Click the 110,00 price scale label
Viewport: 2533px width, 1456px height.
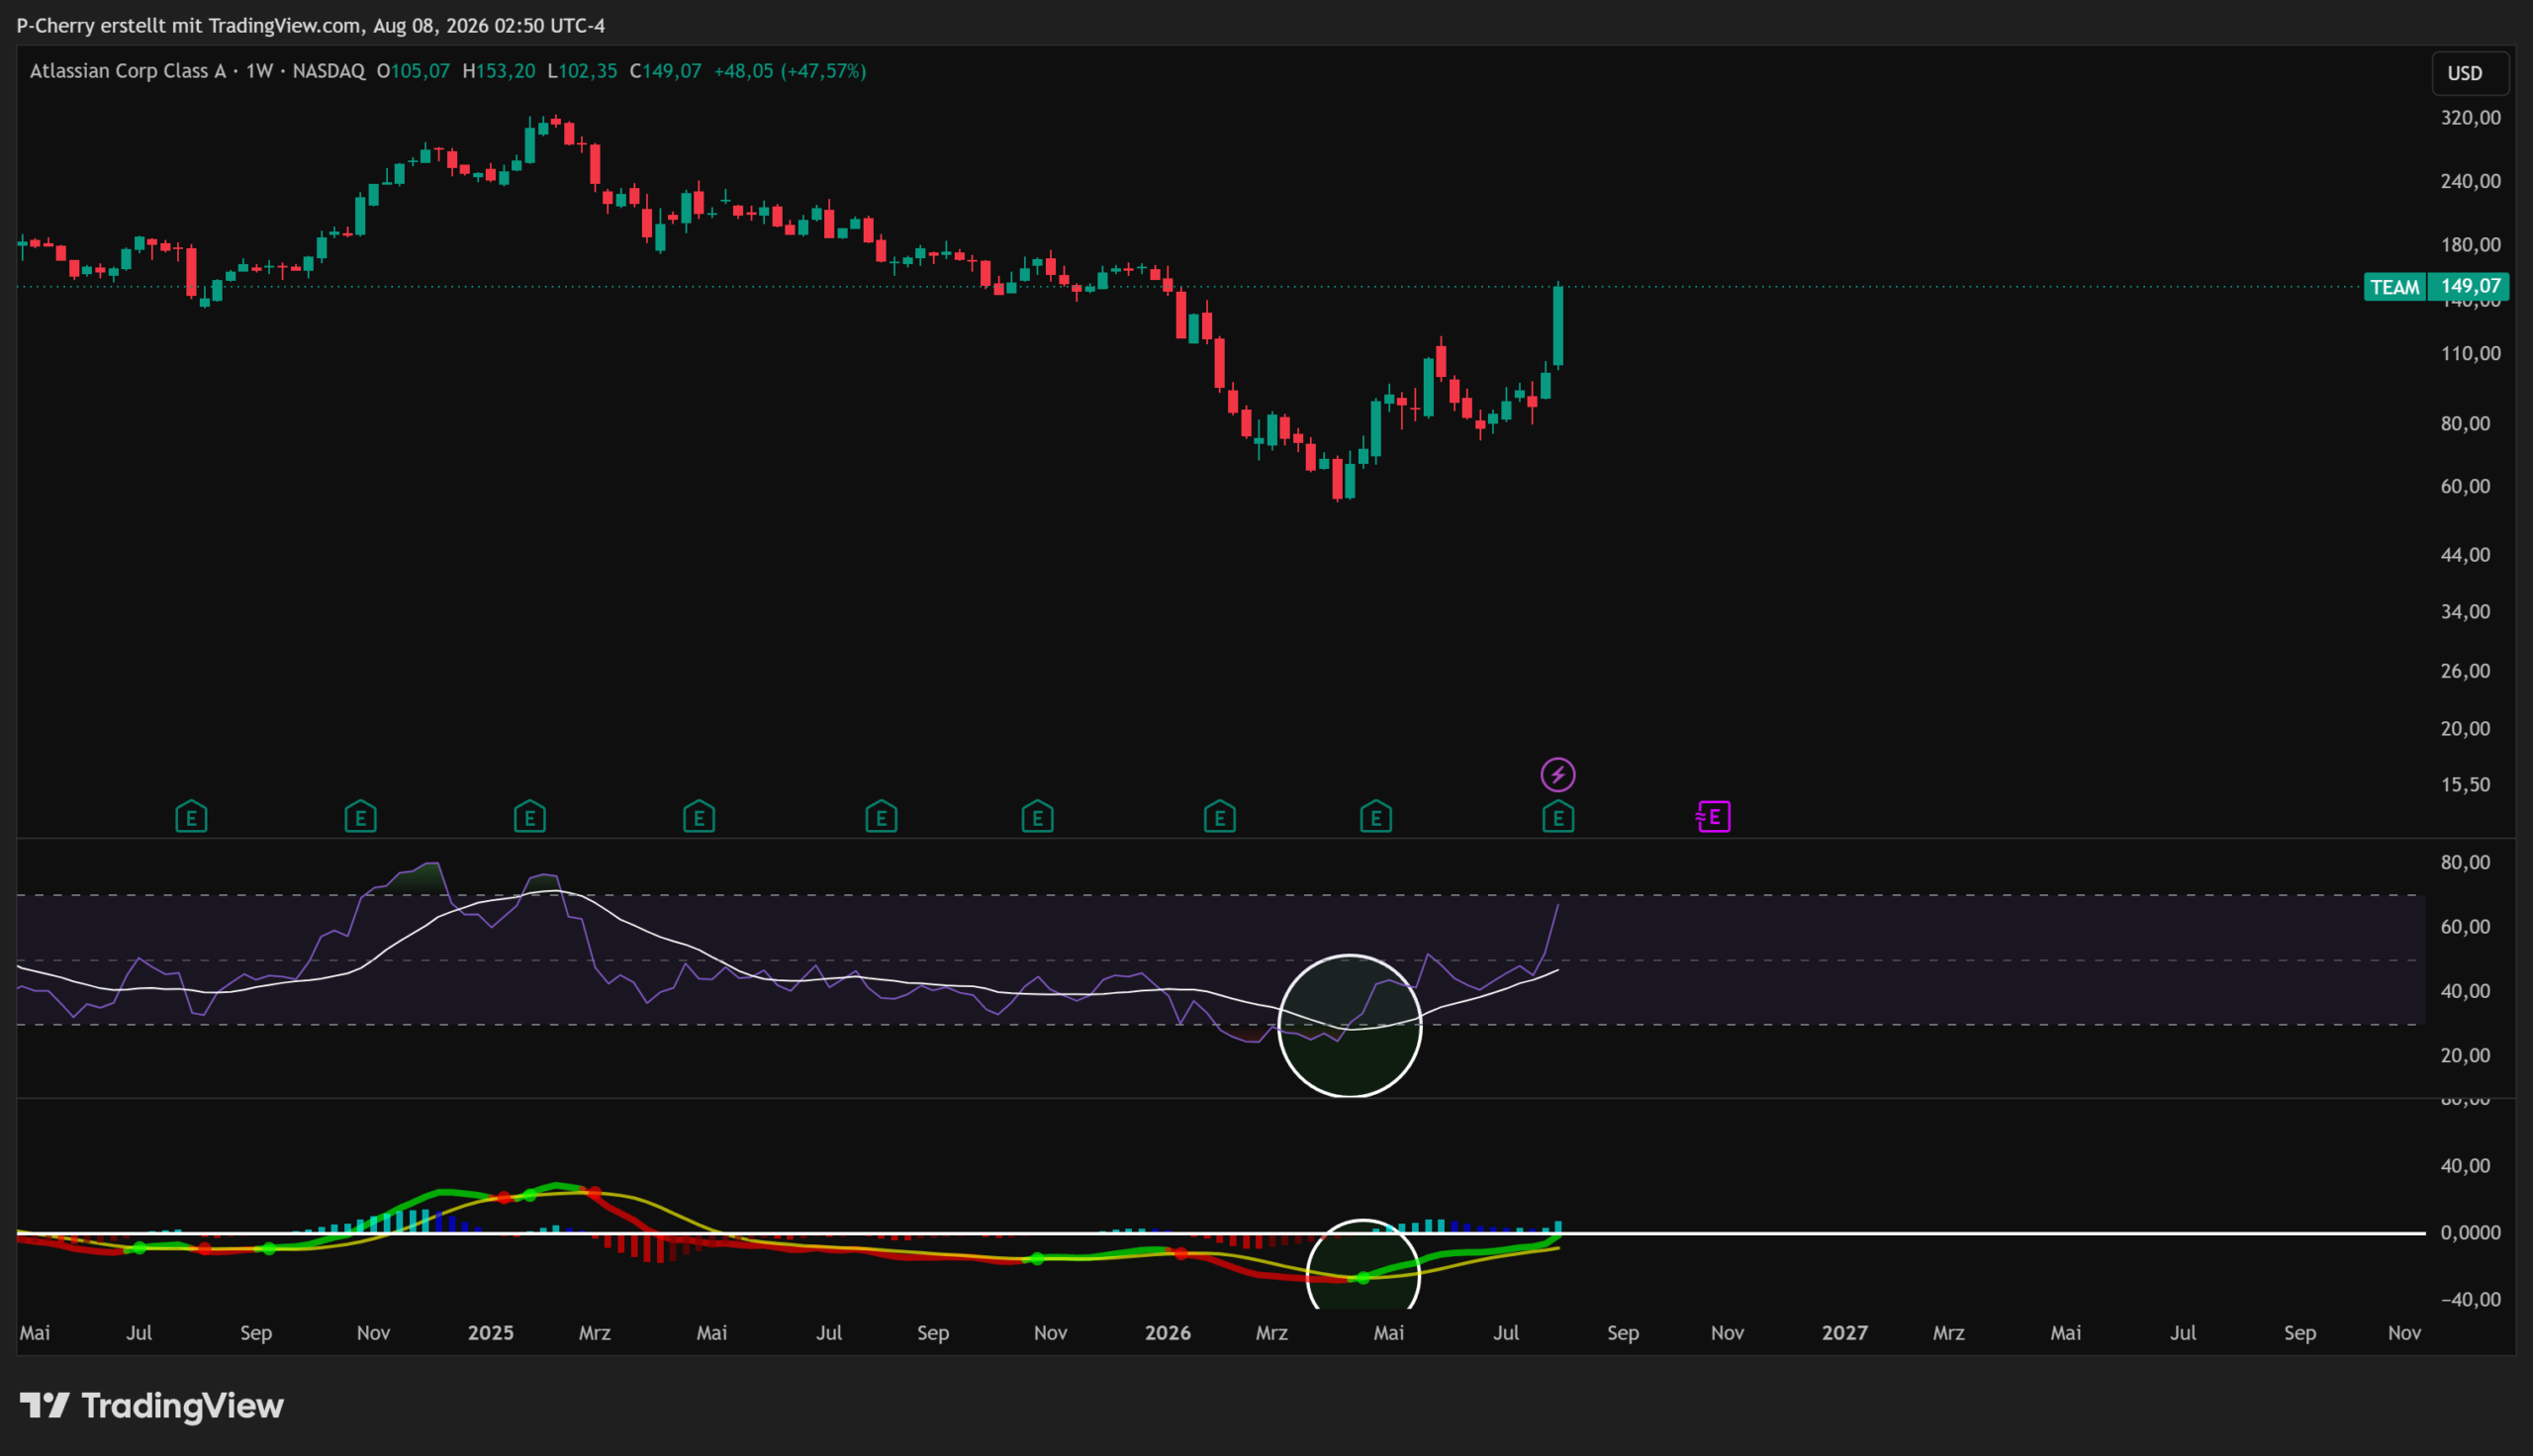coord(2470,354)
